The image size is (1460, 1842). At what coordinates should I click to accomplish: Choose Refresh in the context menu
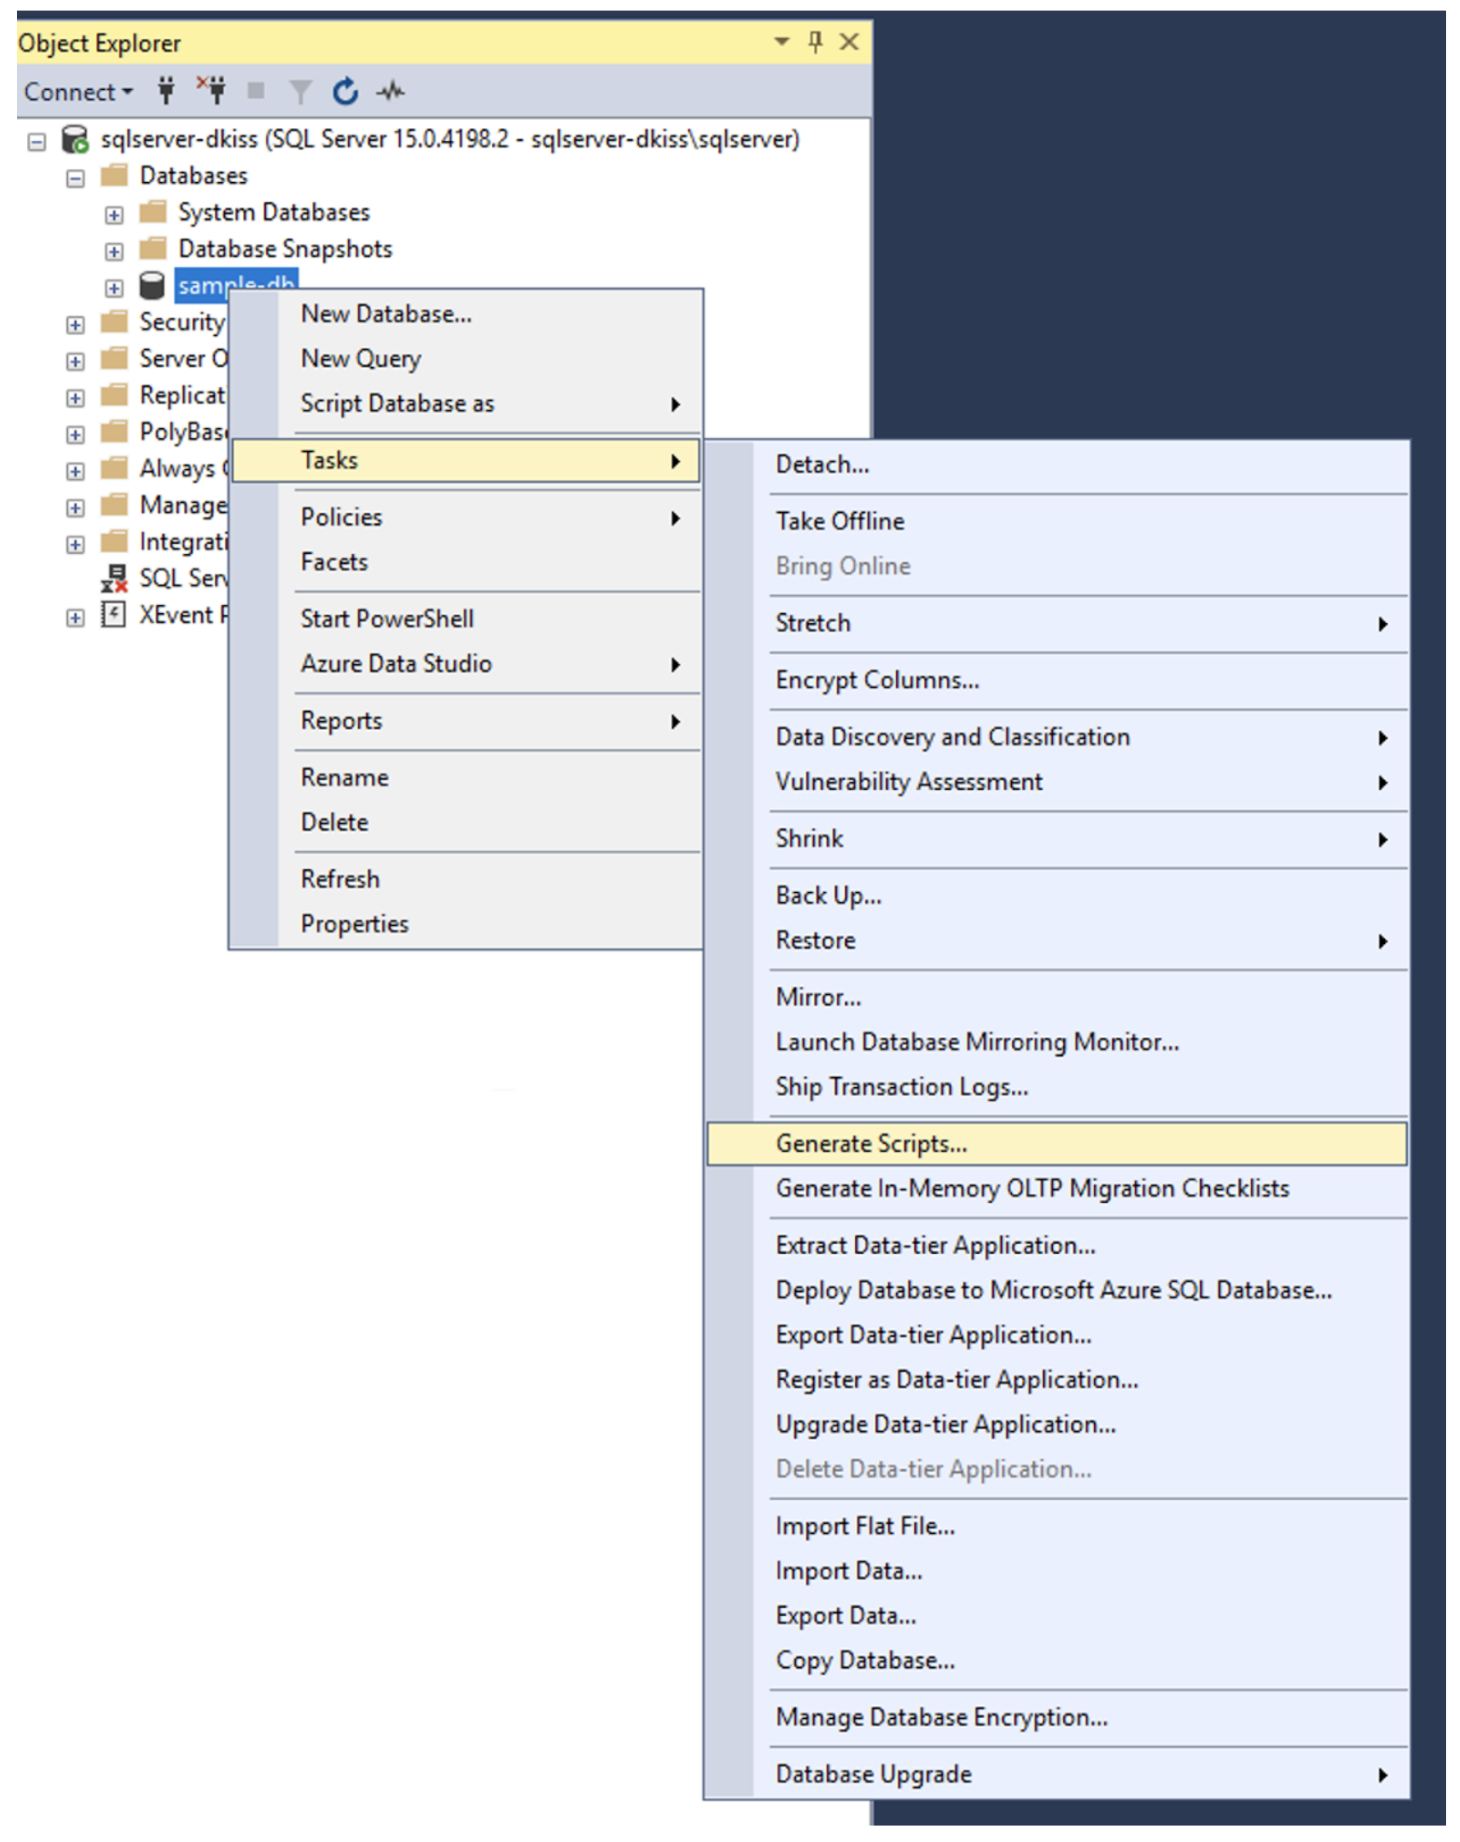coord(466,879)
